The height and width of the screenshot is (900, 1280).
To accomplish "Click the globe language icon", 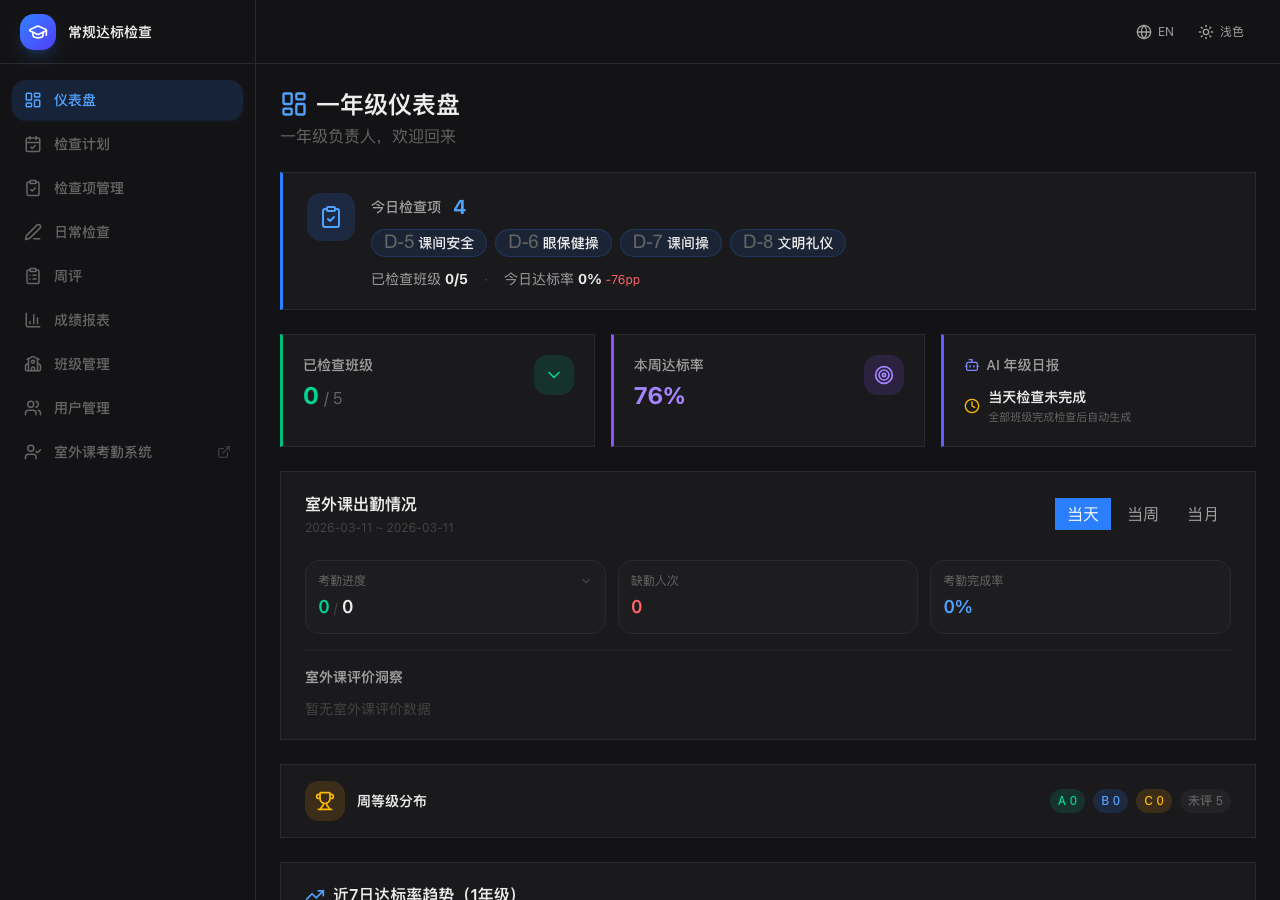I will coord(1144,32).
